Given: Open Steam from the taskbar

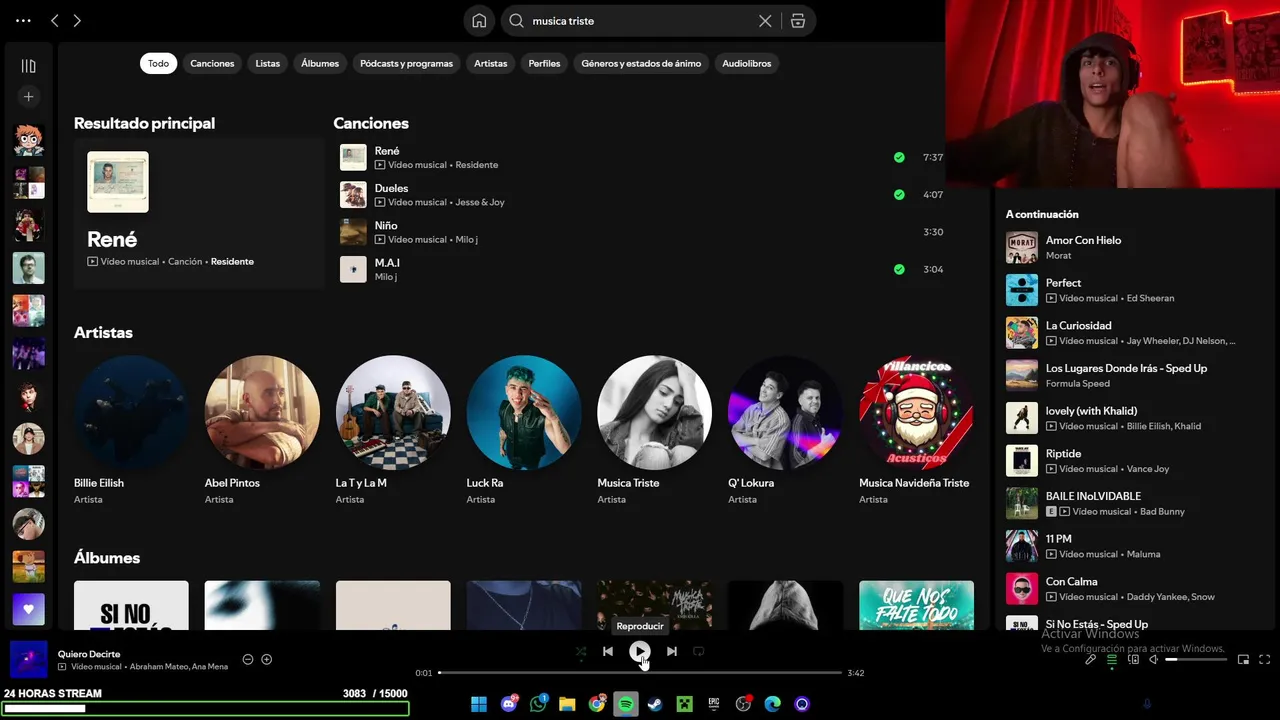Looking at the screenshot, I should click(x=655, y=704).
